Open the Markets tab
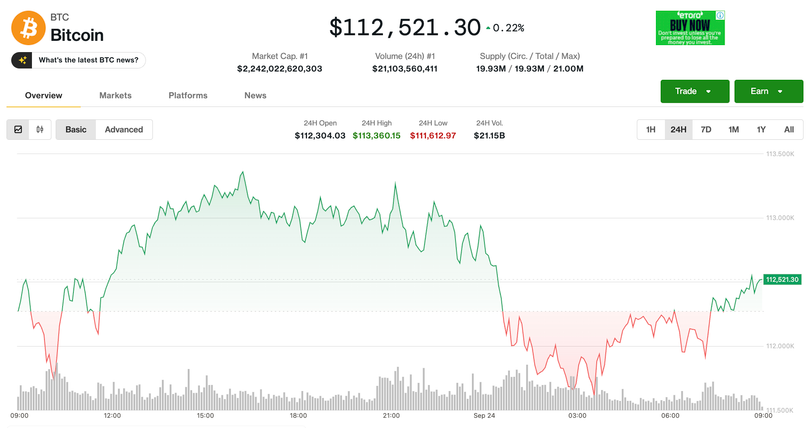 115,95
